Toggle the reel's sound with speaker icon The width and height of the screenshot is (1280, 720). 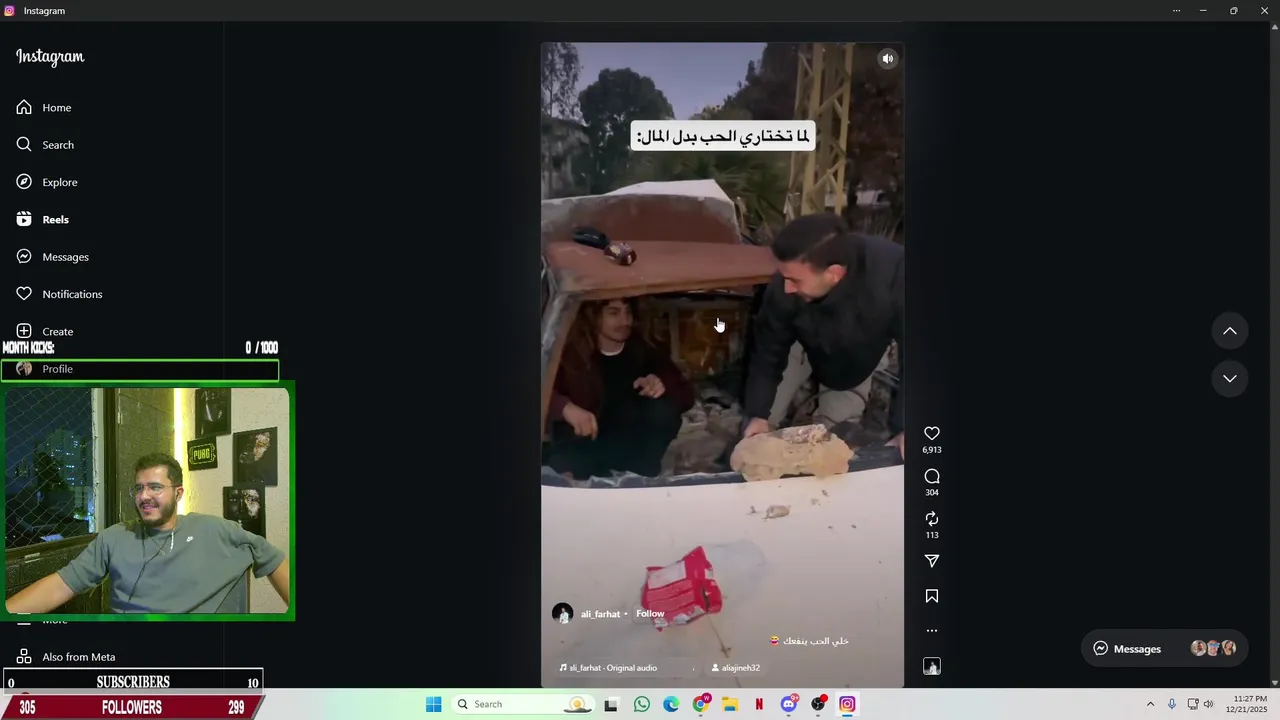(x=887, y=59)
